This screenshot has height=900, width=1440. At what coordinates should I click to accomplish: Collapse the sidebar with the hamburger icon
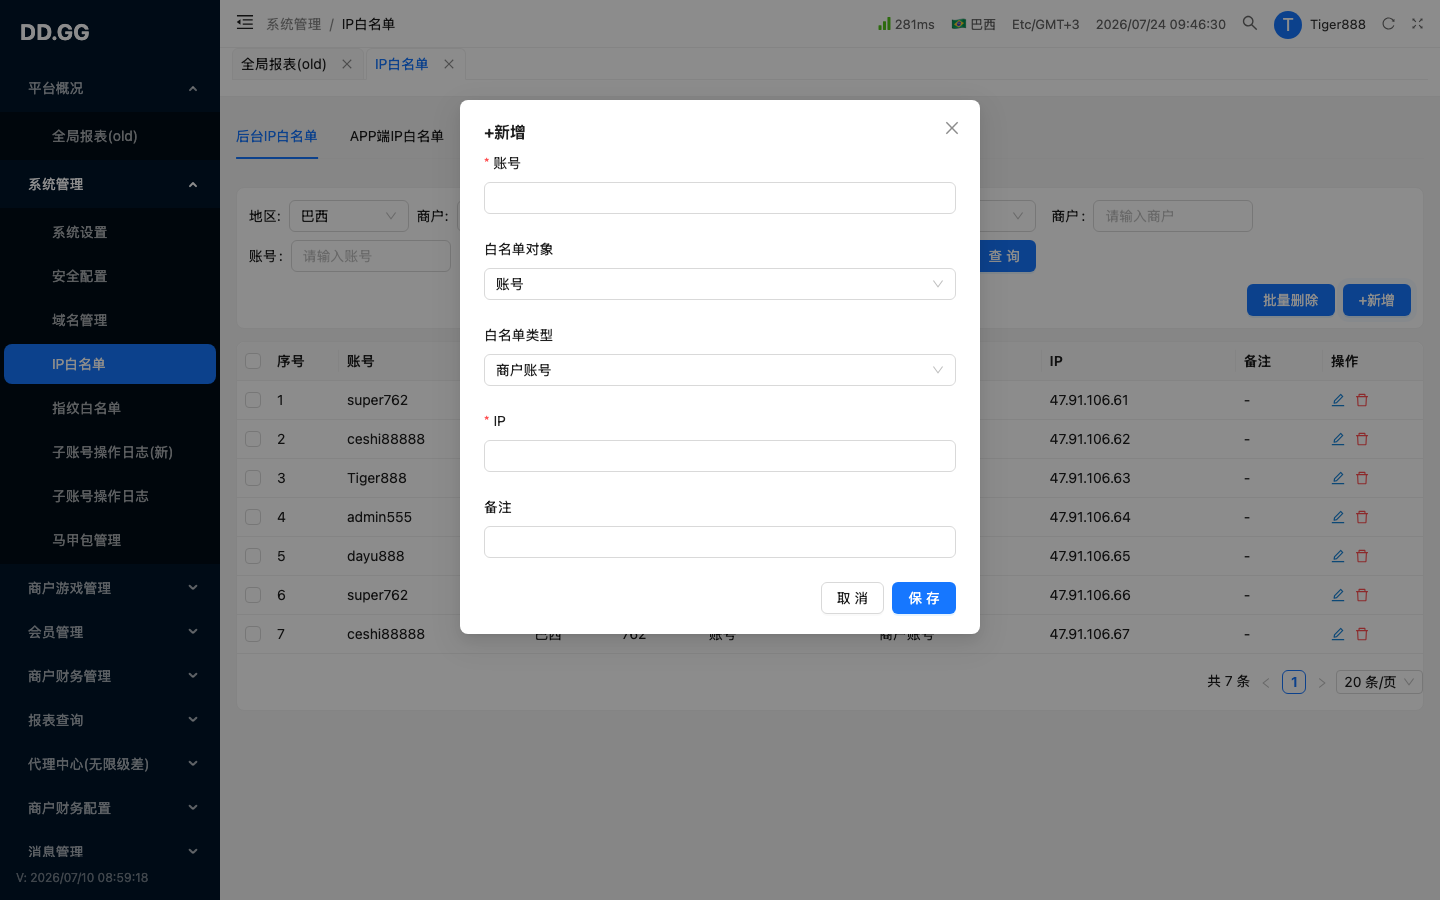(245, 22)
